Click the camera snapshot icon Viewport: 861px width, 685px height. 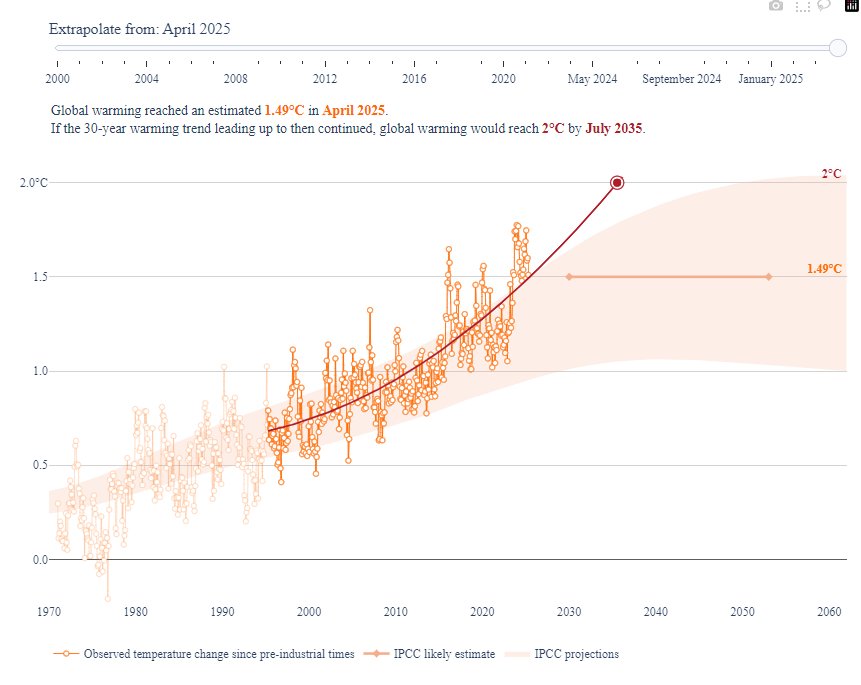[x=776, y=7]
